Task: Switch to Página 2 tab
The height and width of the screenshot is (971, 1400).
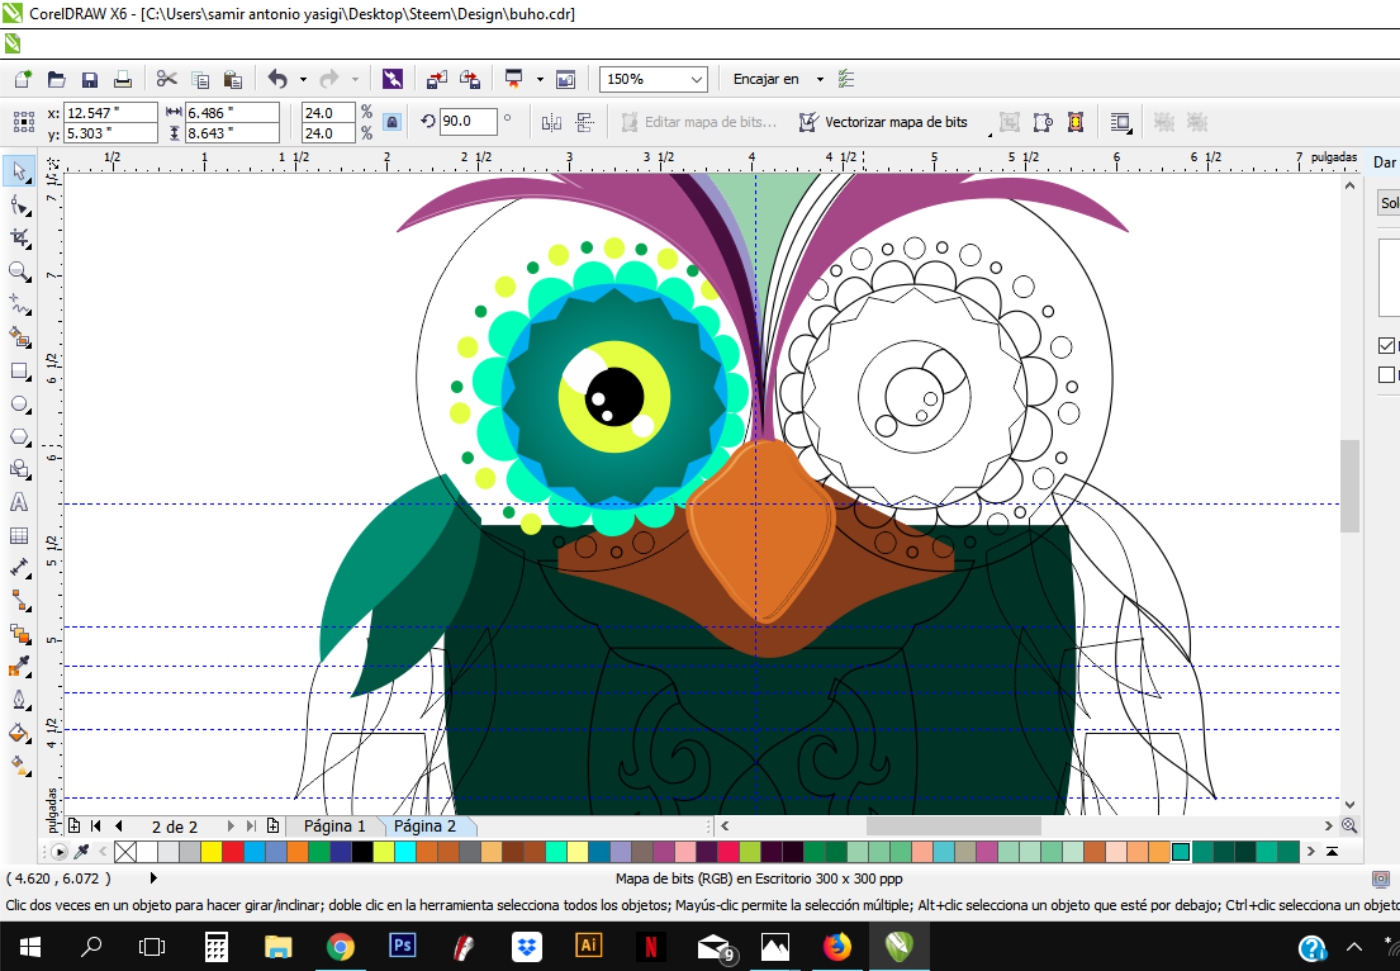Action: 425,826
